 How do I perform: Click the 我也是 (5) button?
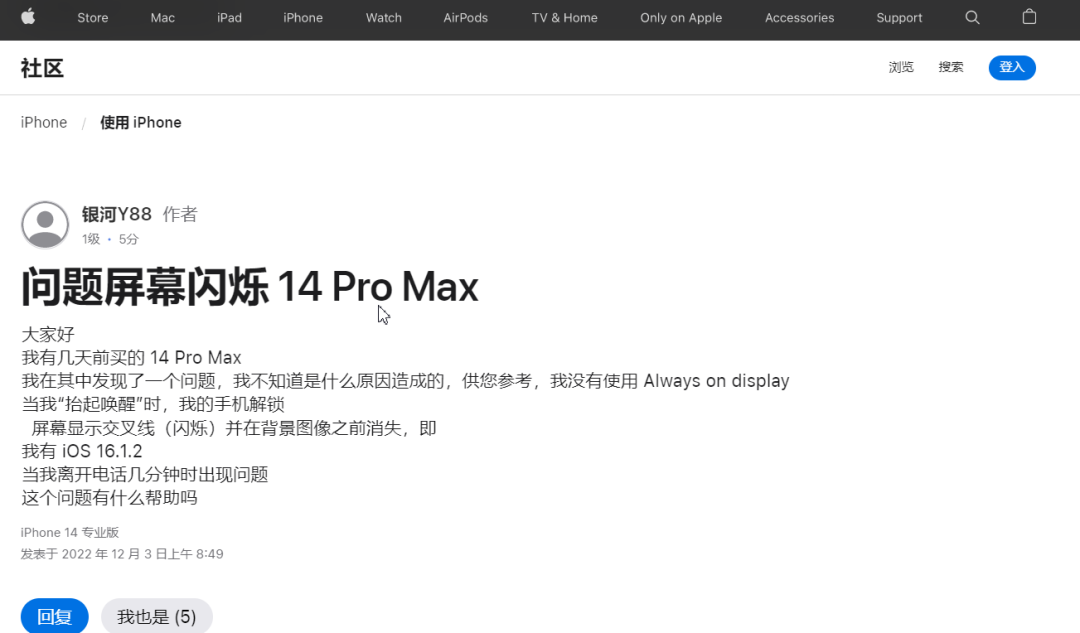click(x=157, y=616)
